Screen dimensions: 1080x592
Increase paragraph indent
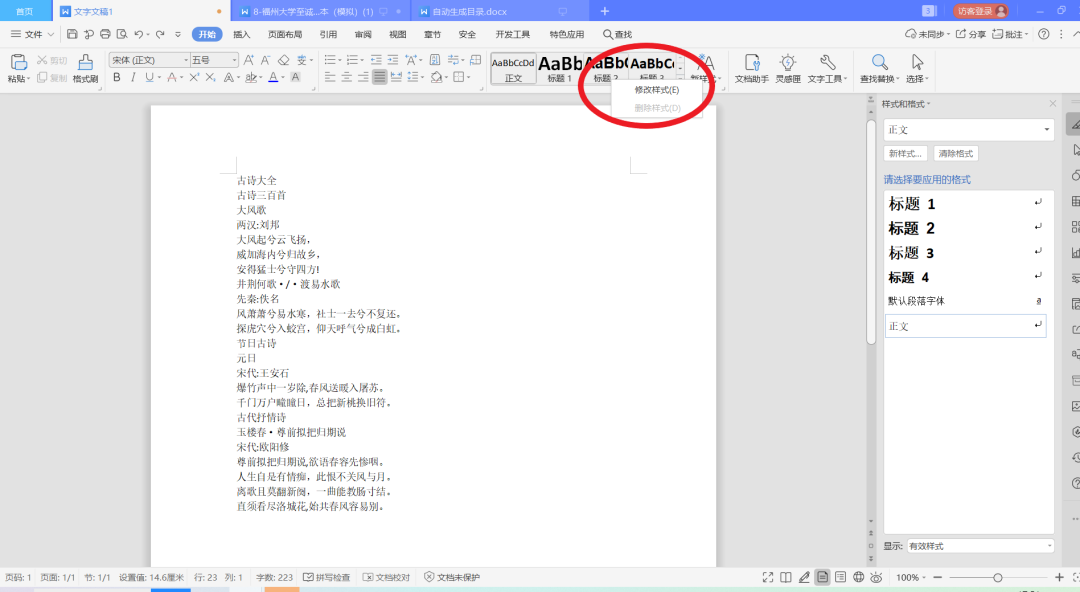pos(393,60)
